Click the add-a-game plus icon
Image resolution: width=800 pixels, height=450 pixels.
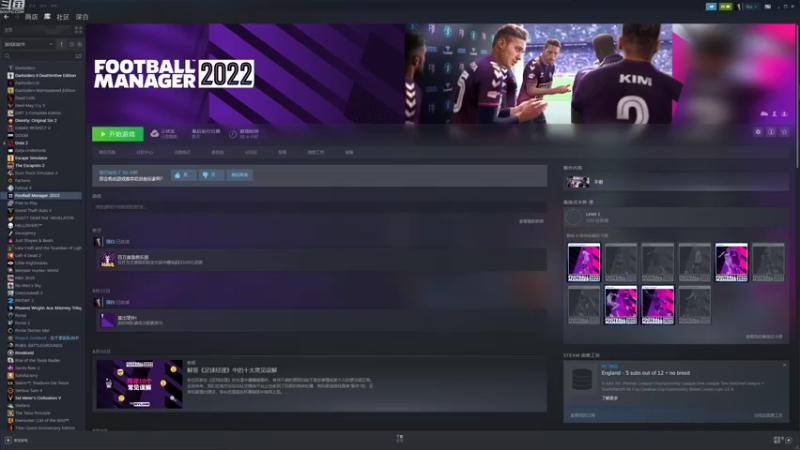(8, 440)
